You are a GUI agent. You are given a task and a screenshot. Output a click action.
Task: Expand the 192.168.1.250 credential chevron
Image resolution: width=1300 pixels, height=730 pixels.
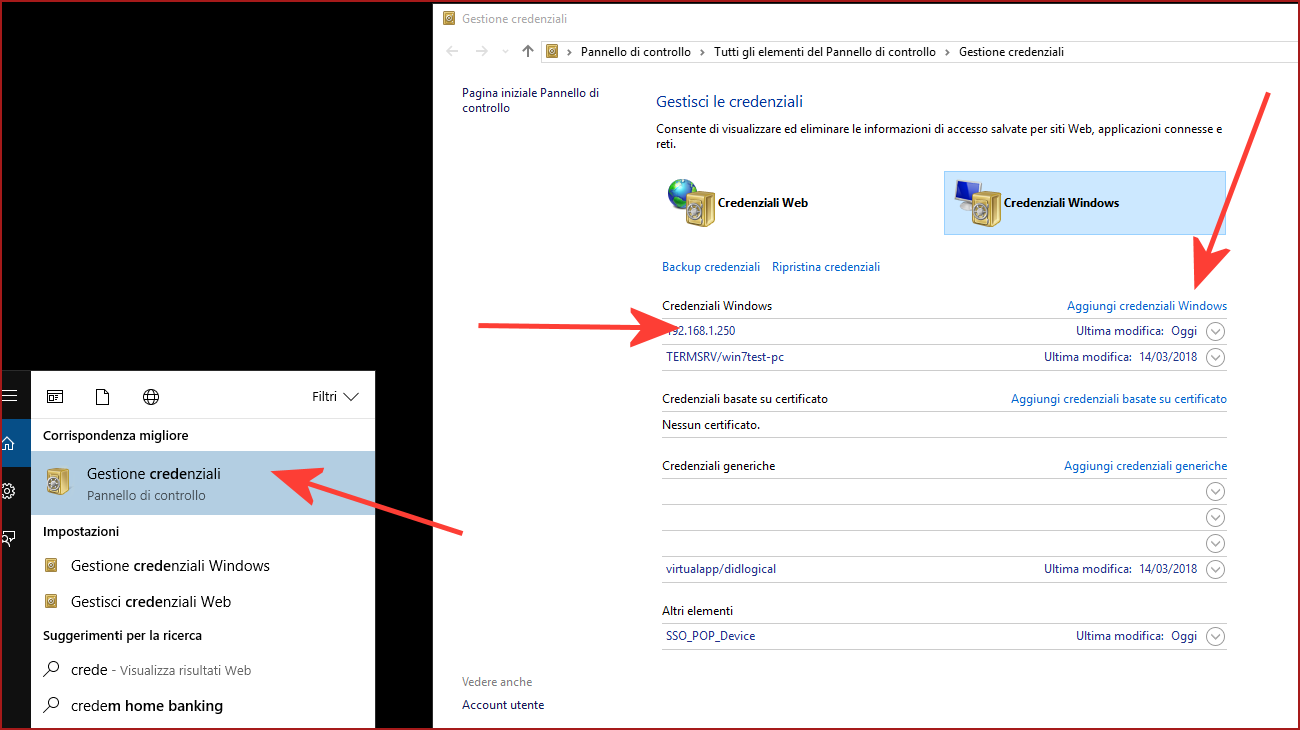1216,331
